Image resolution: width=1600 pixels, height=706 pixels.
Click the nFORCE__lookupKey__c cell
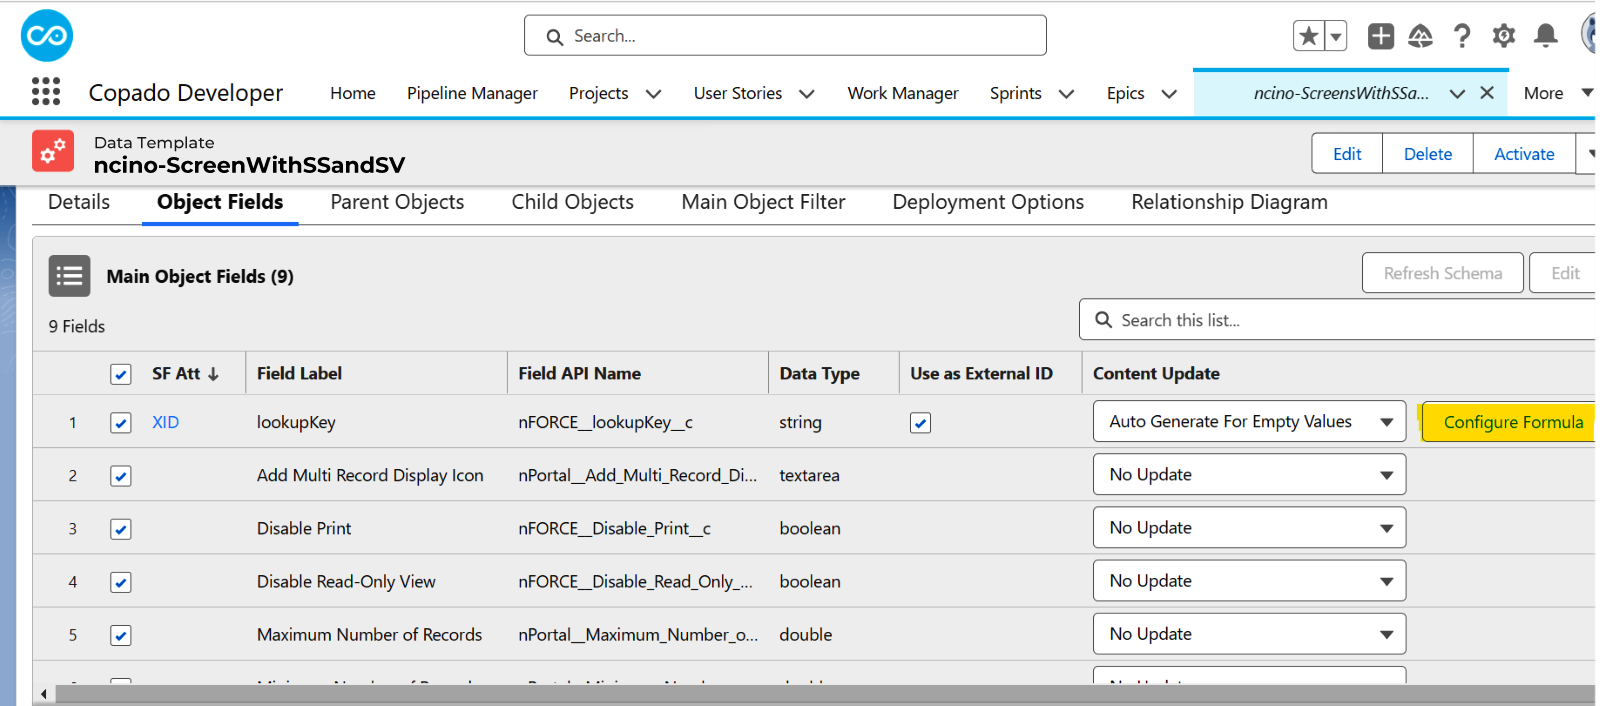pos(605,423)
